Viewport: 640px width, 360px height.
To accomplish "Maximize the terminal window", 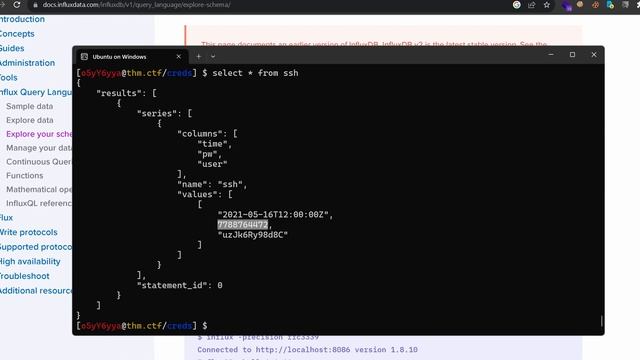I will click(x=572, y=54).
